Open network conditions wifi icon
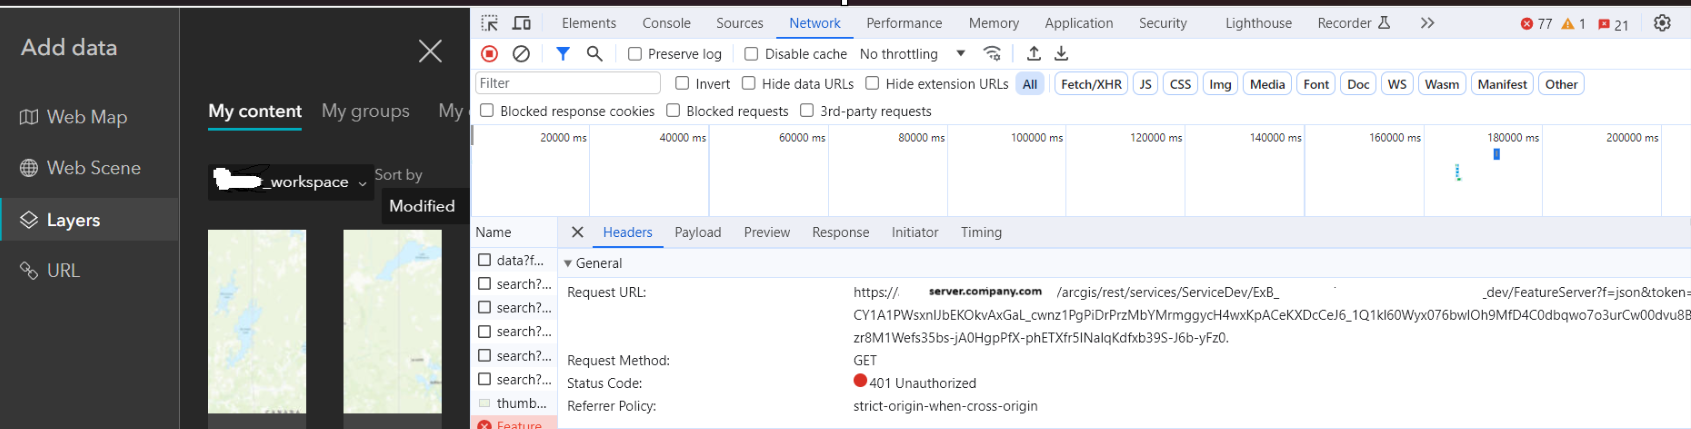Screen dimensions: 1691x429 [x=992, y=53]
